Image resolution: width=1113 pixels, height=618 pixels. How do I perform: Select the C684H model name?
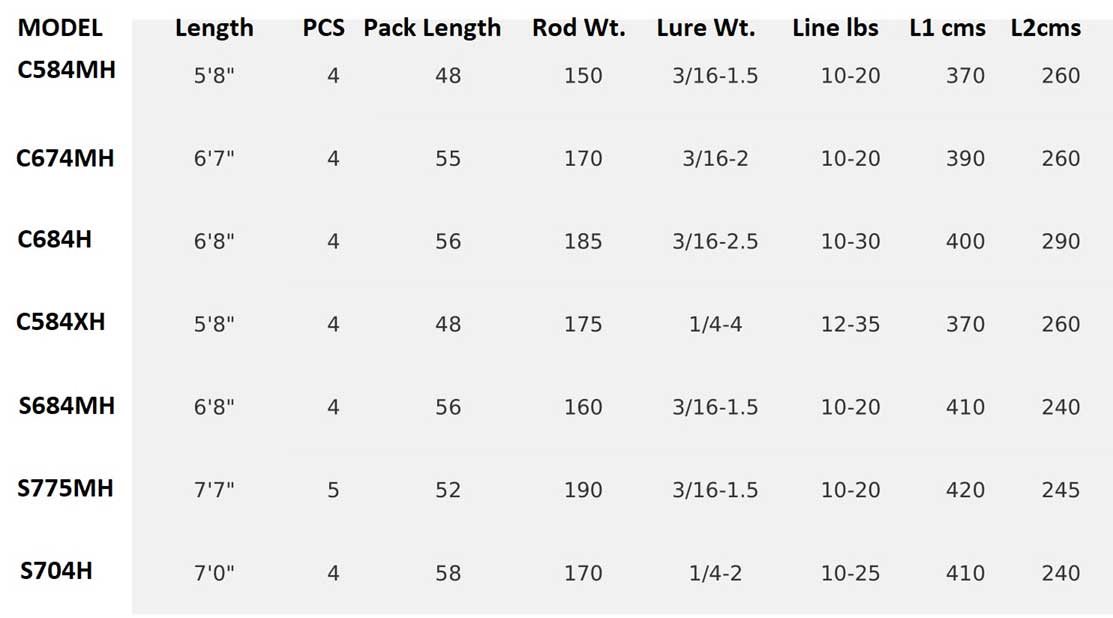pyautogui.click(x=54, y=239)
